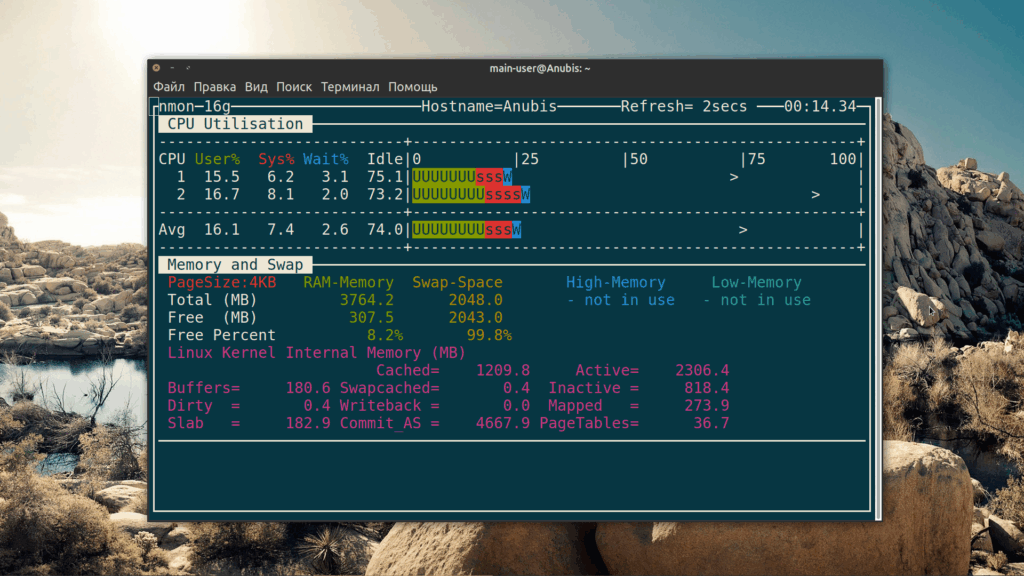Click the Avg CPU usage bar
This screenshot has width=1024, height=576.
[467, 230]
